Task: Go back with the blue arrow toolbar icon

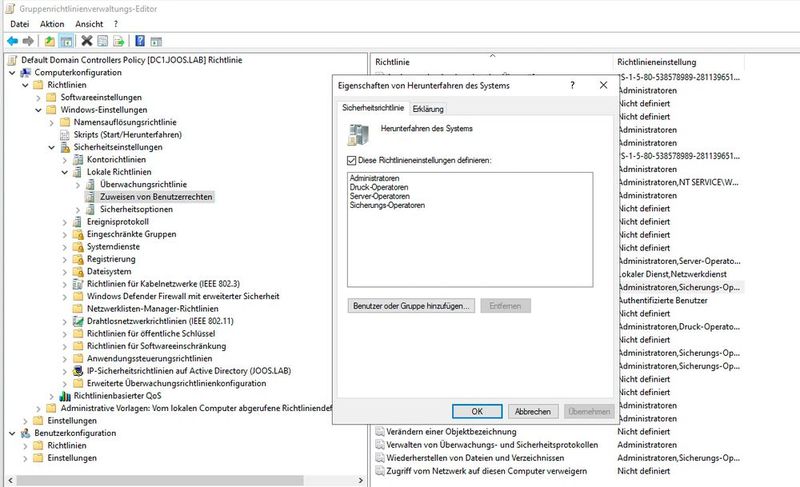Action: [13, 41]
